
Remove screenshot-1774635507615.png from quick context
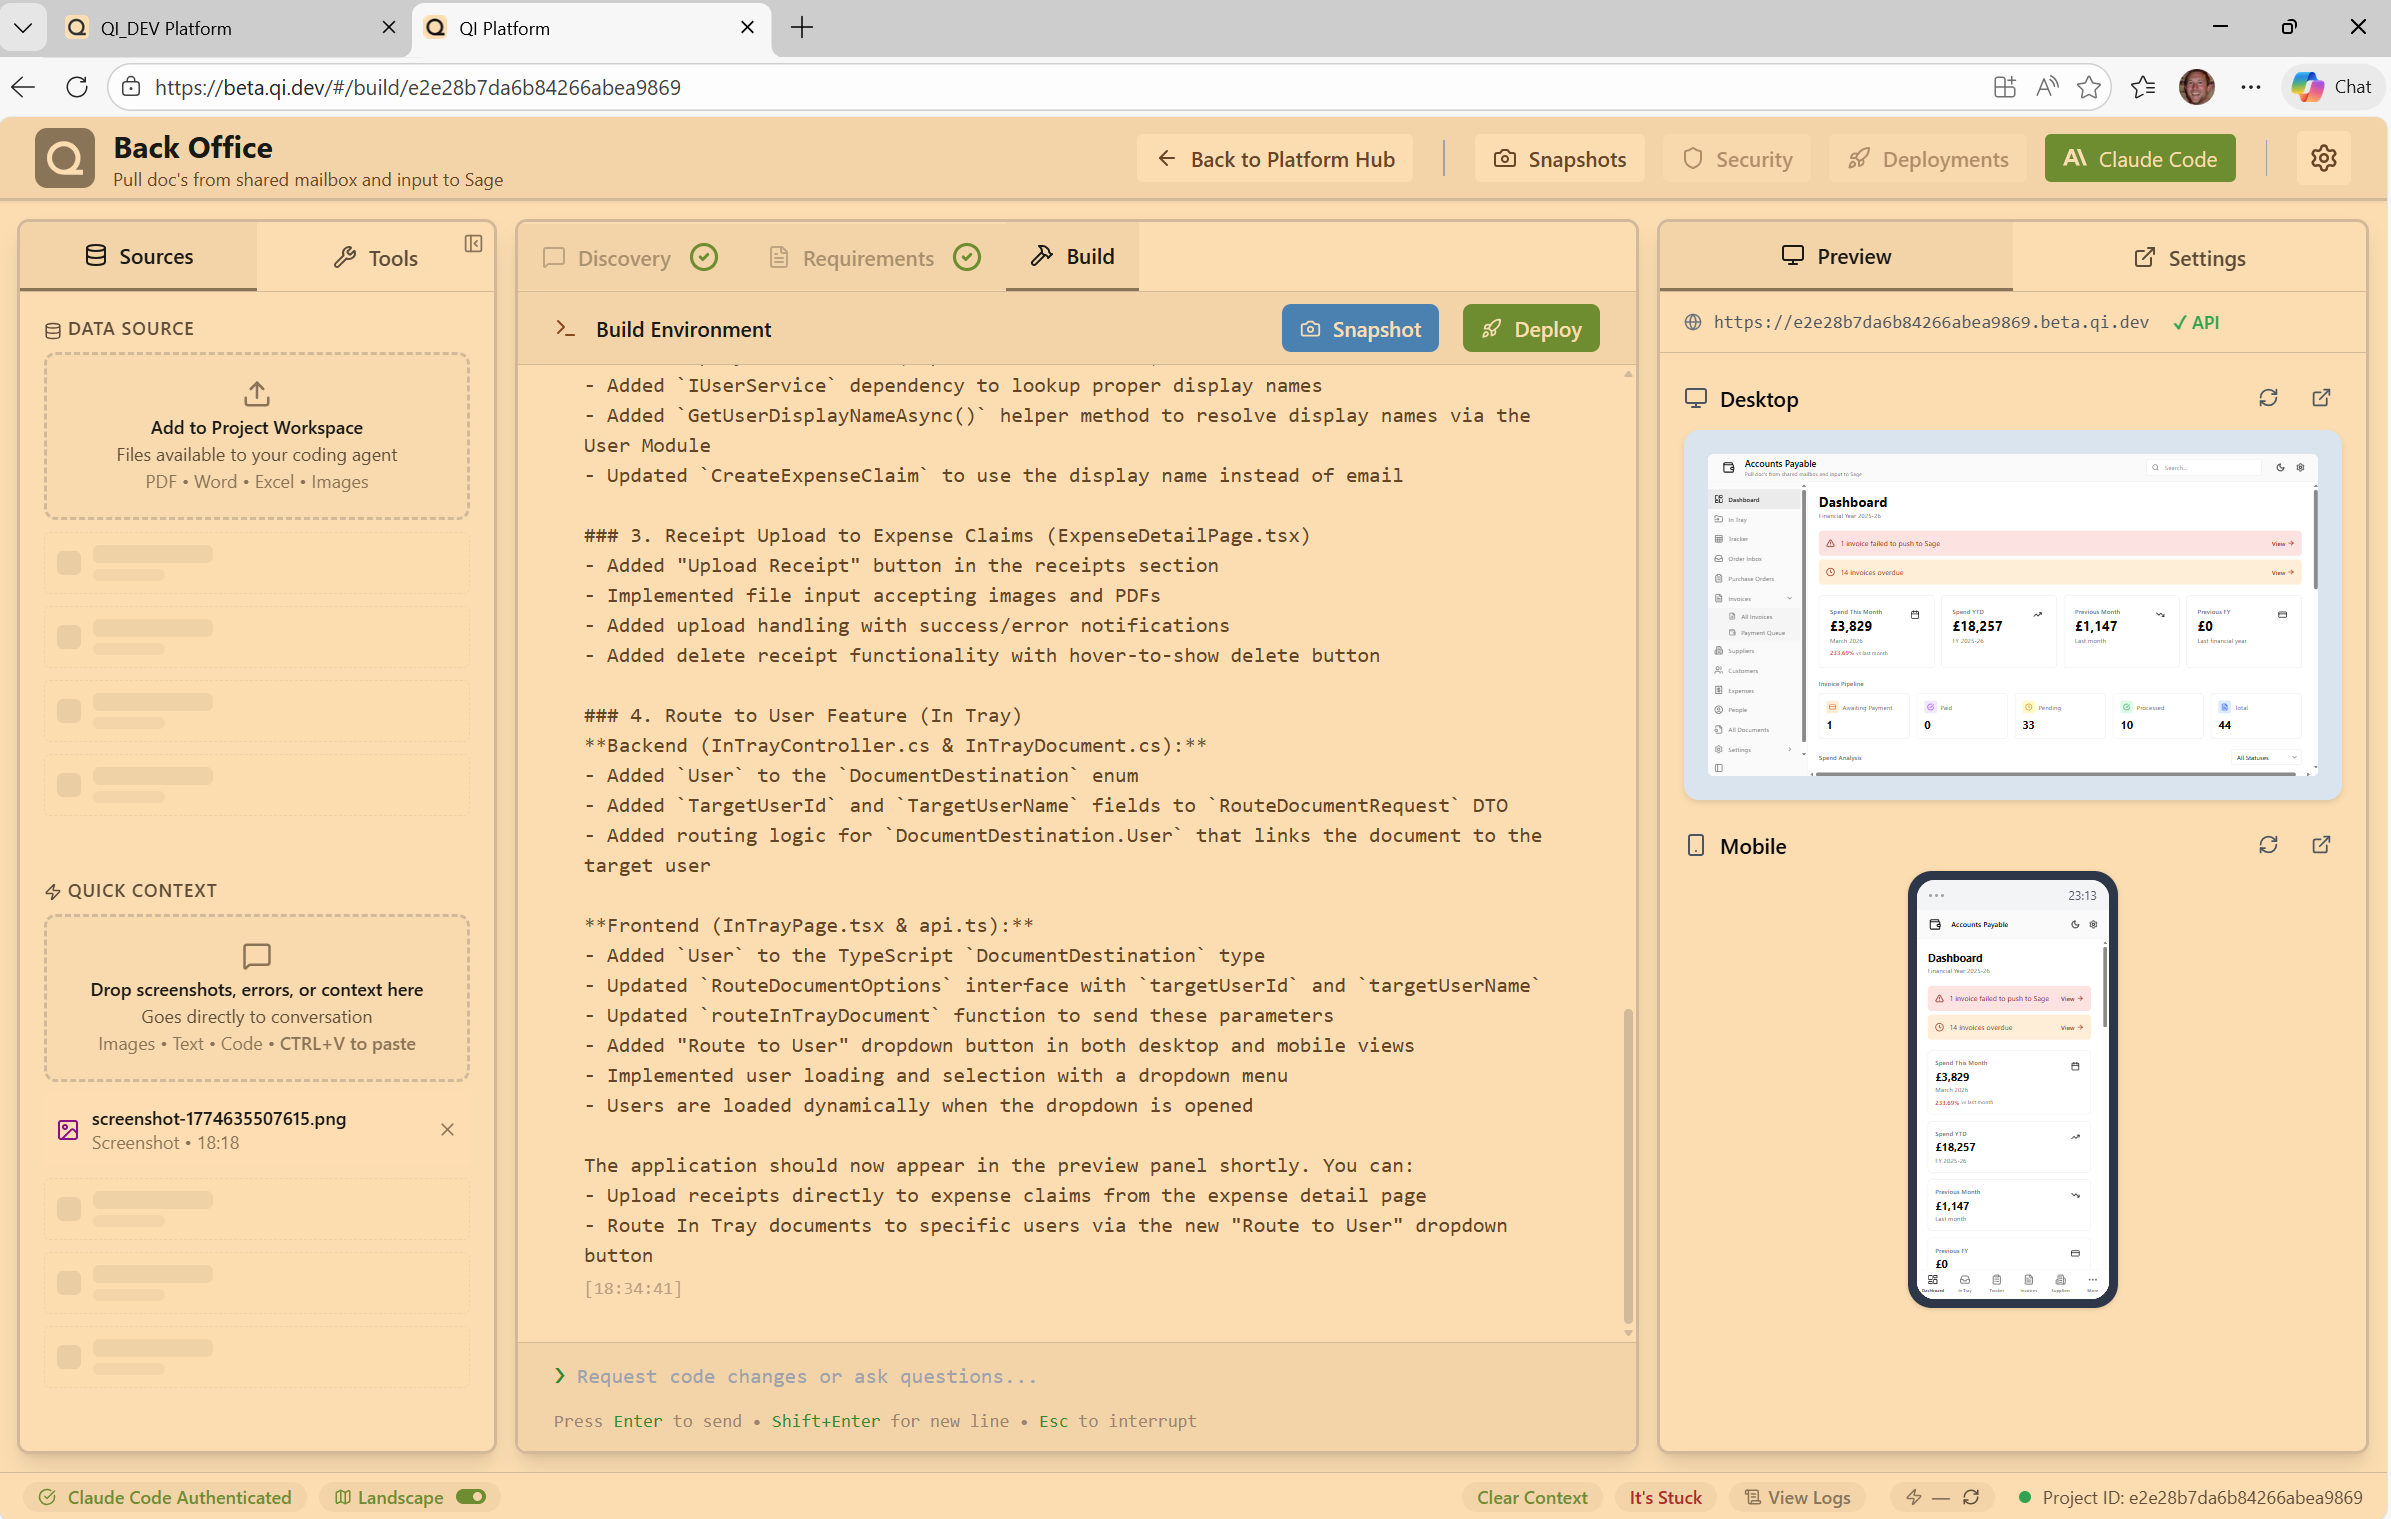click(447, 1129)
